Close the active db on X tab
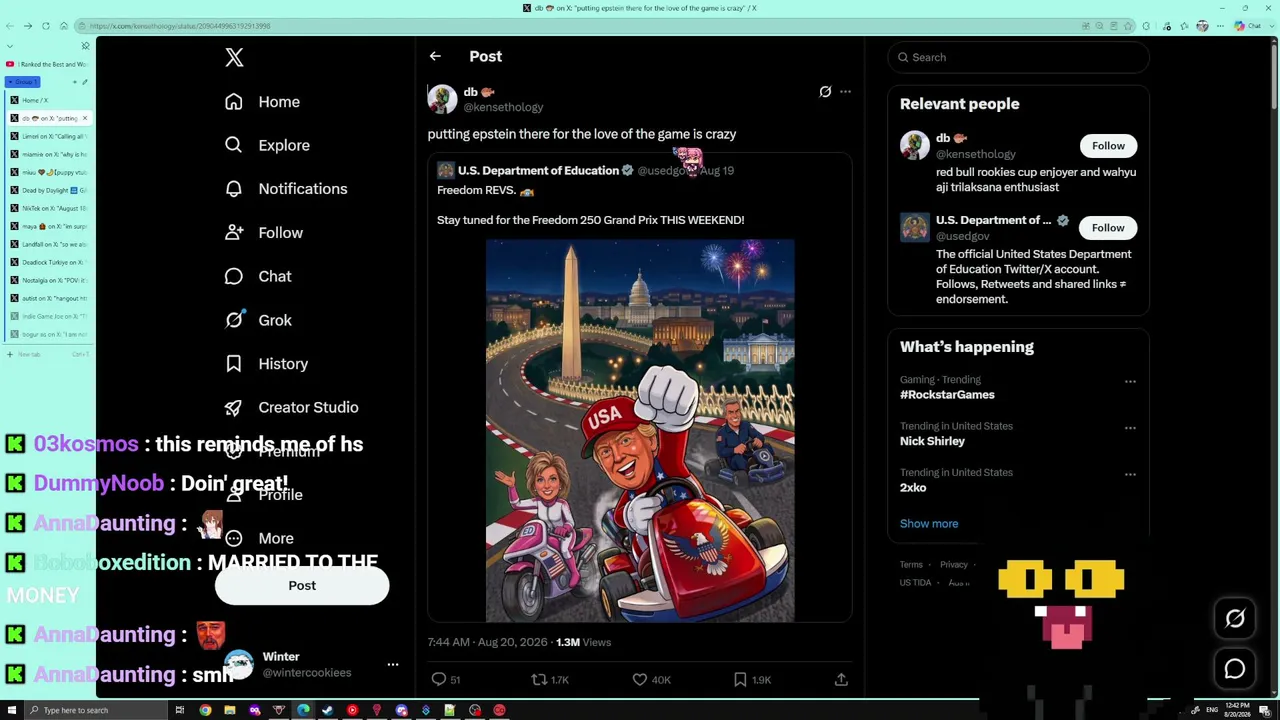 tap(85, 118)
